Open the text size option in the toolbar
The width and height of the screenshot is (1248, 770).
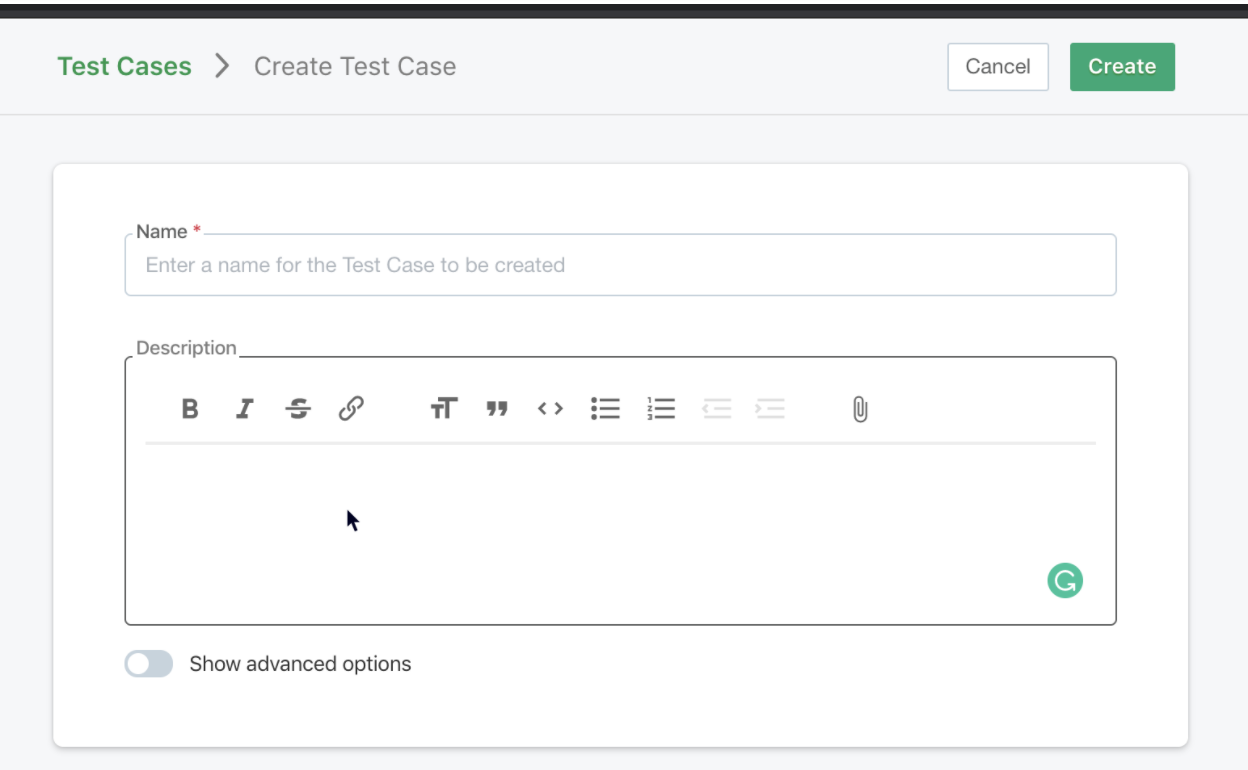click(x=444, y=408)
